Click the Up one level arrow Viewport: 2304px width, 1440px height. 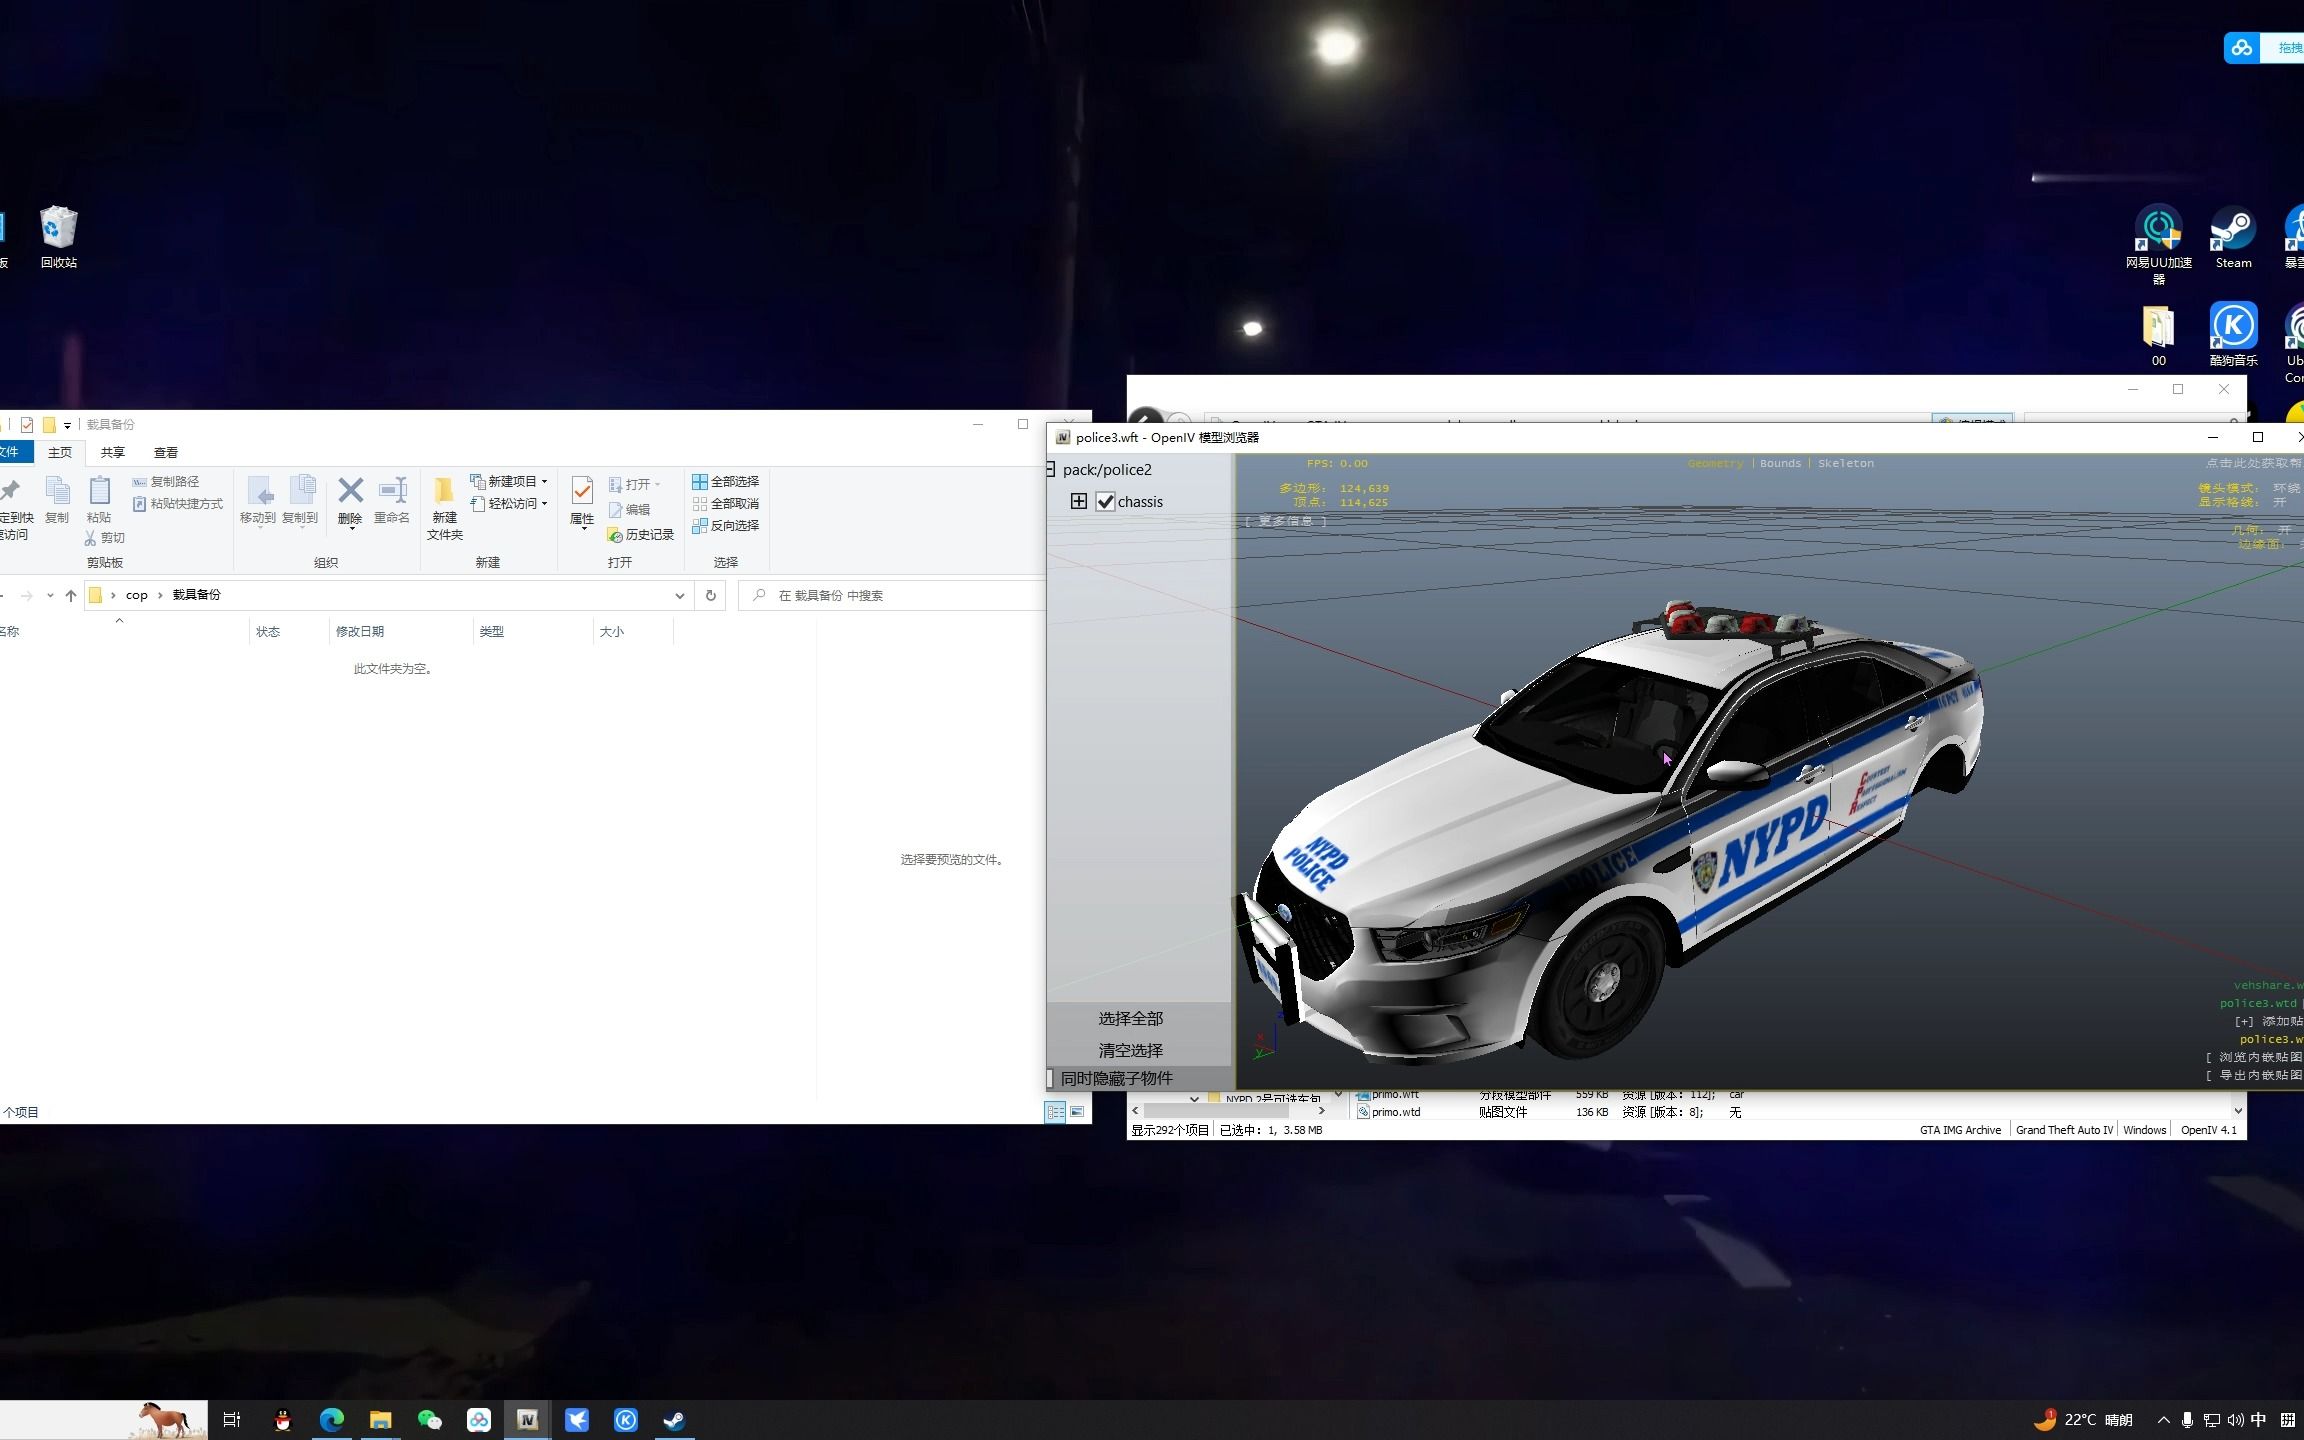[71, 595]
